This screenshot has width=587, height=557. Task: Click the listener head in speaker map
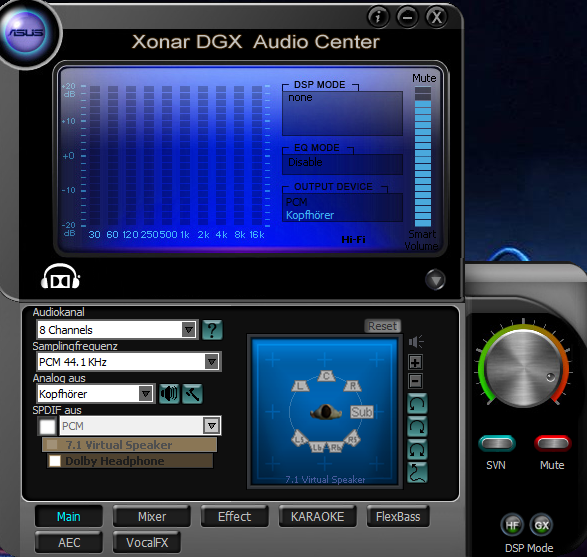coord(326,412)
